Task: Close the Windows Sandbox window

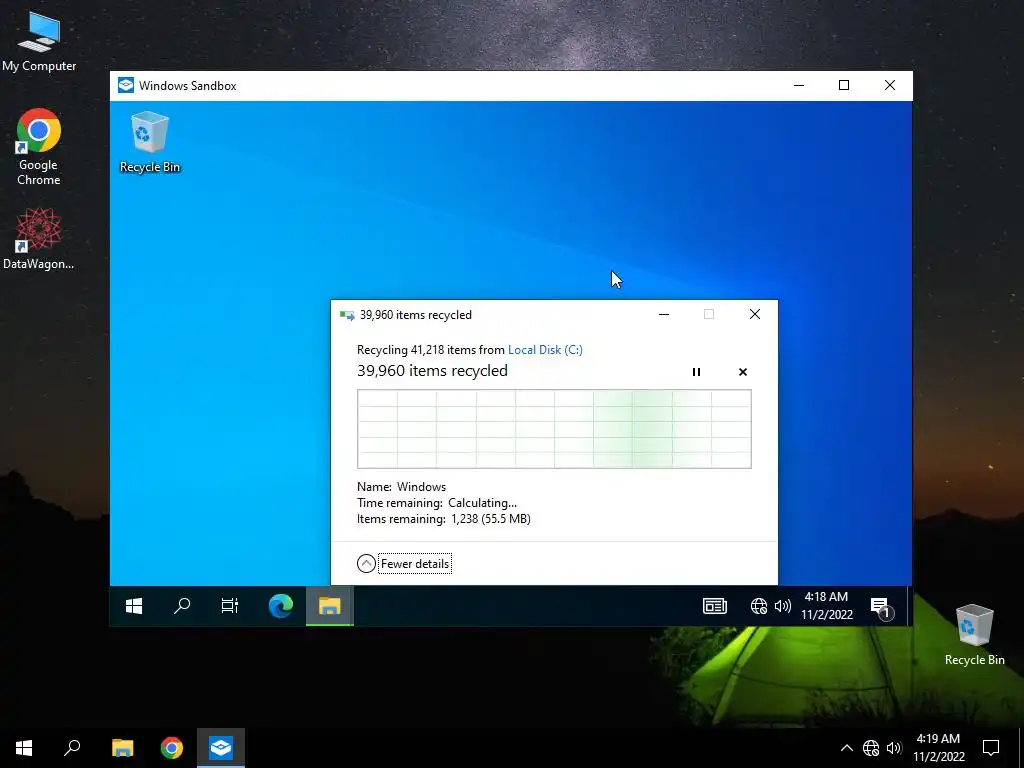Action: [x=889, y=86]
